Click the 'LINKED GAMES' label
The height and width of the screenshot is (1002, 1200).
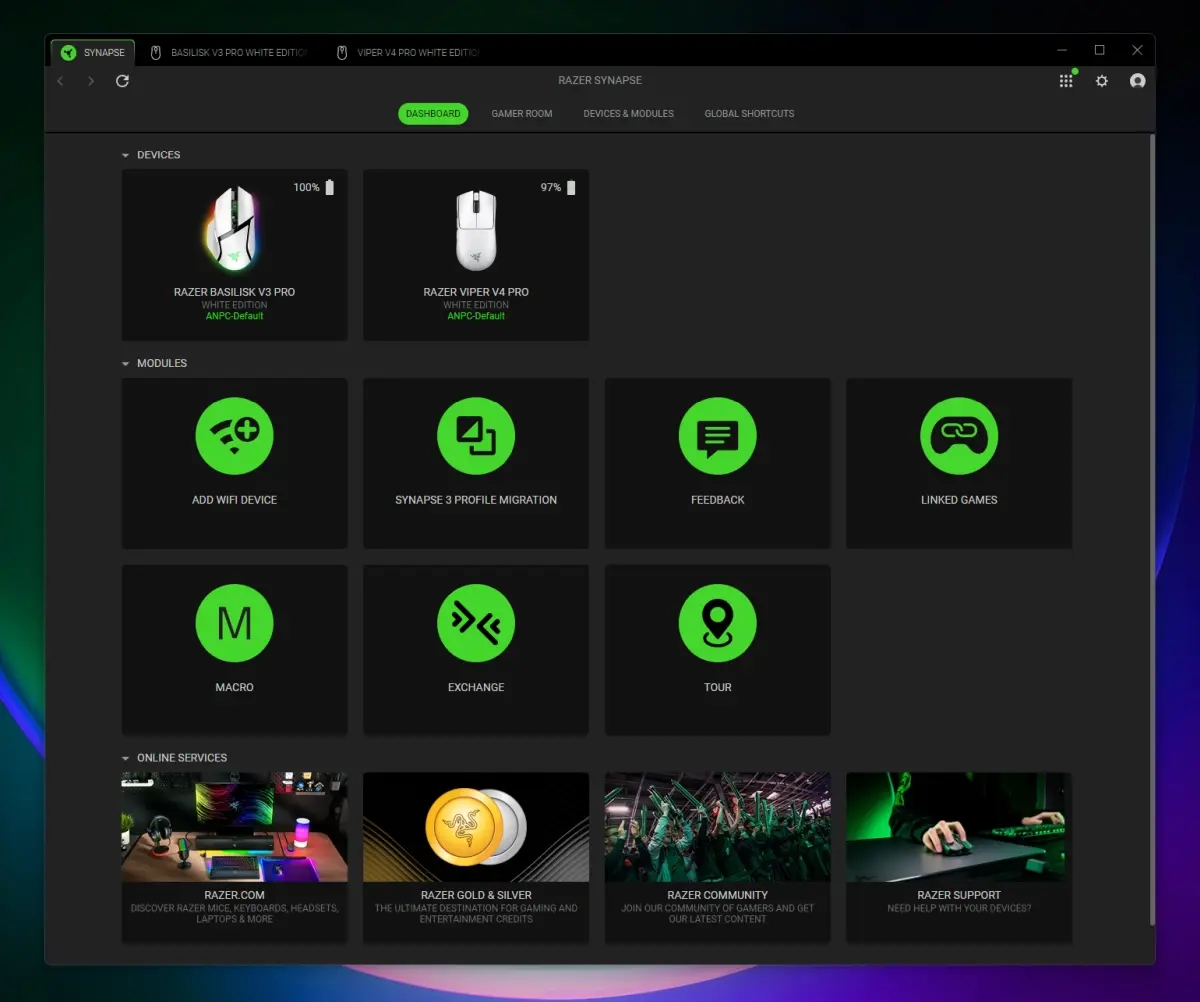coord(959,500)
